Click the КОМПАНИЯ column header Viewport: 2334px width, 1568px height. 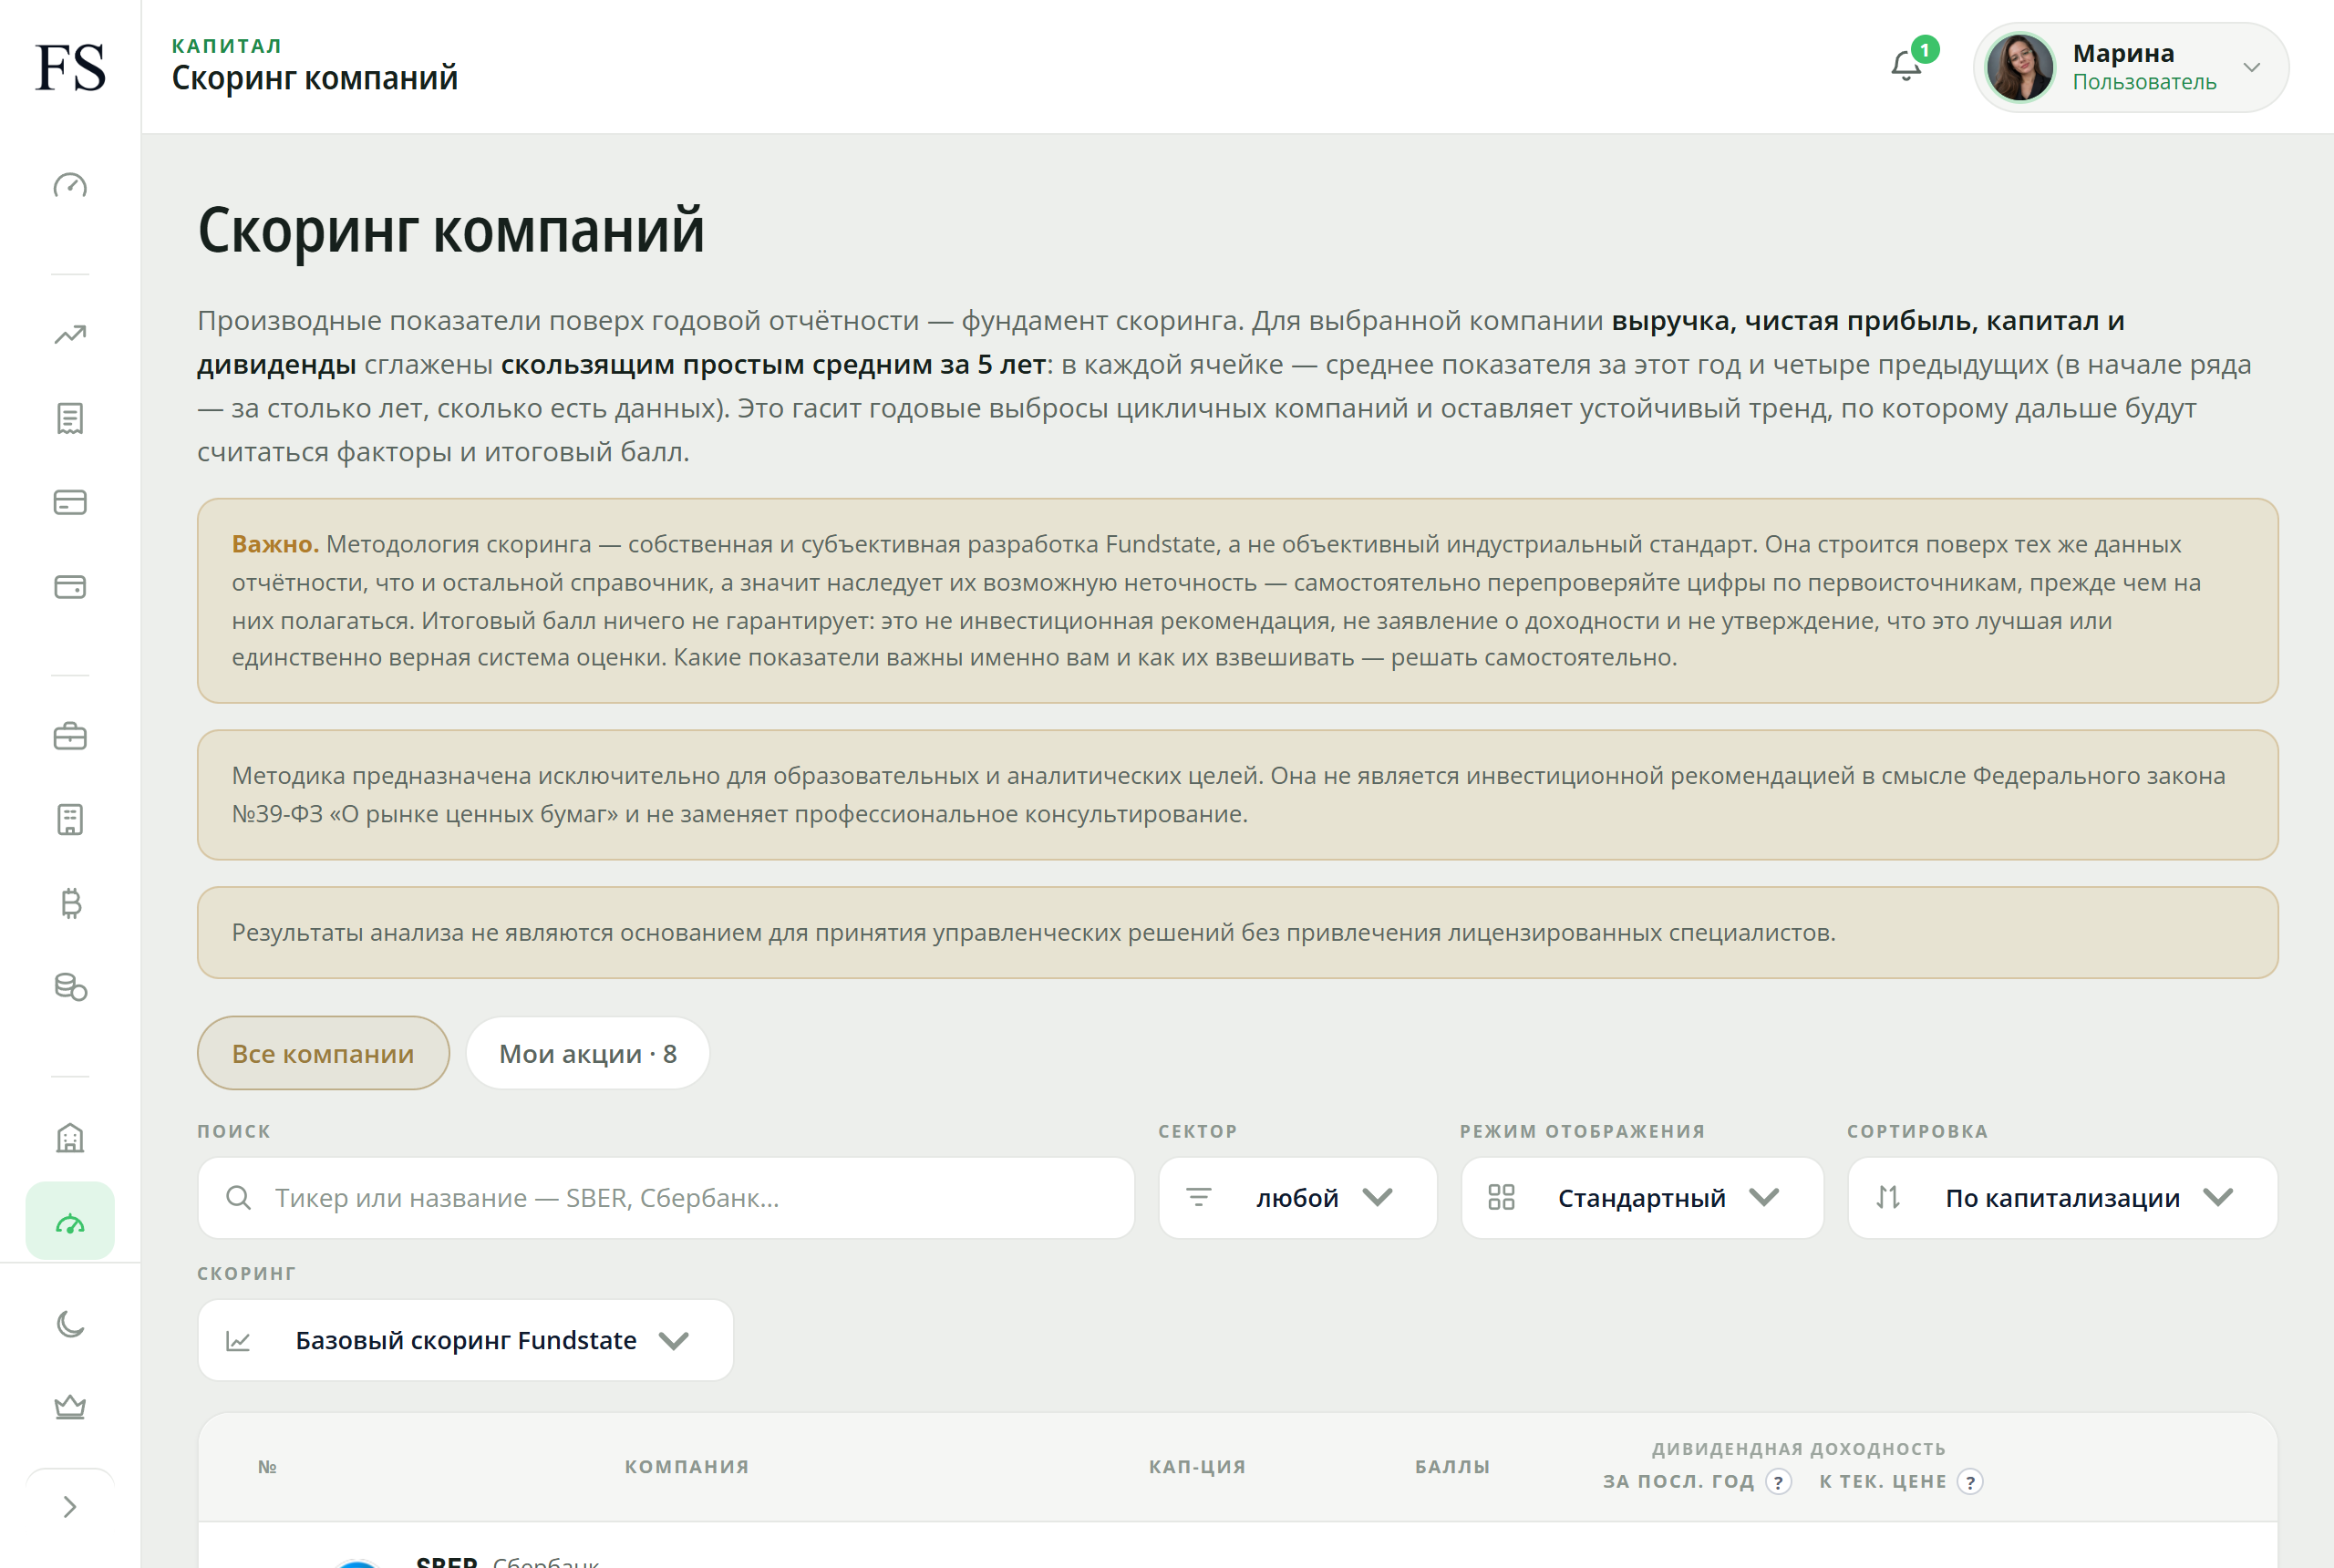point(687,1466)
